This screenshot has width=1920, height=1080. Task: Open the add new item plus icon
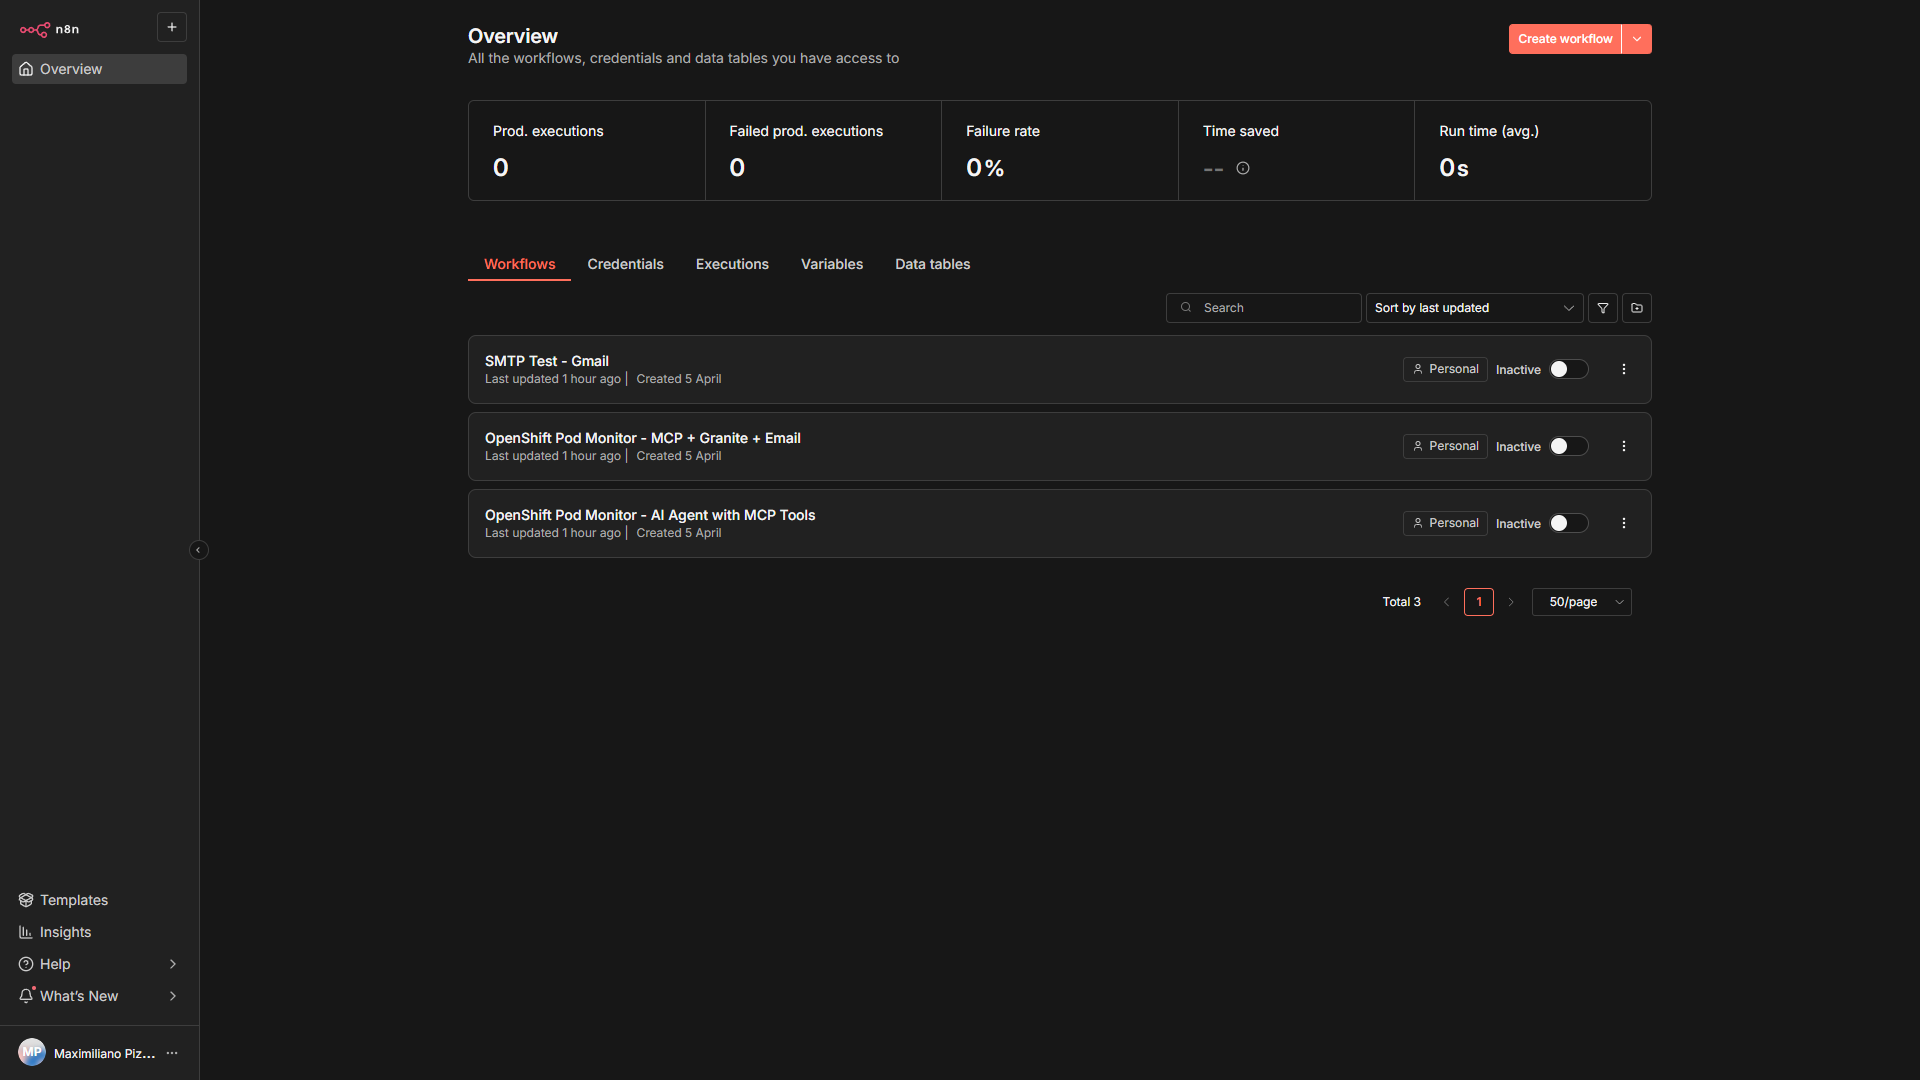pos(171,27)
